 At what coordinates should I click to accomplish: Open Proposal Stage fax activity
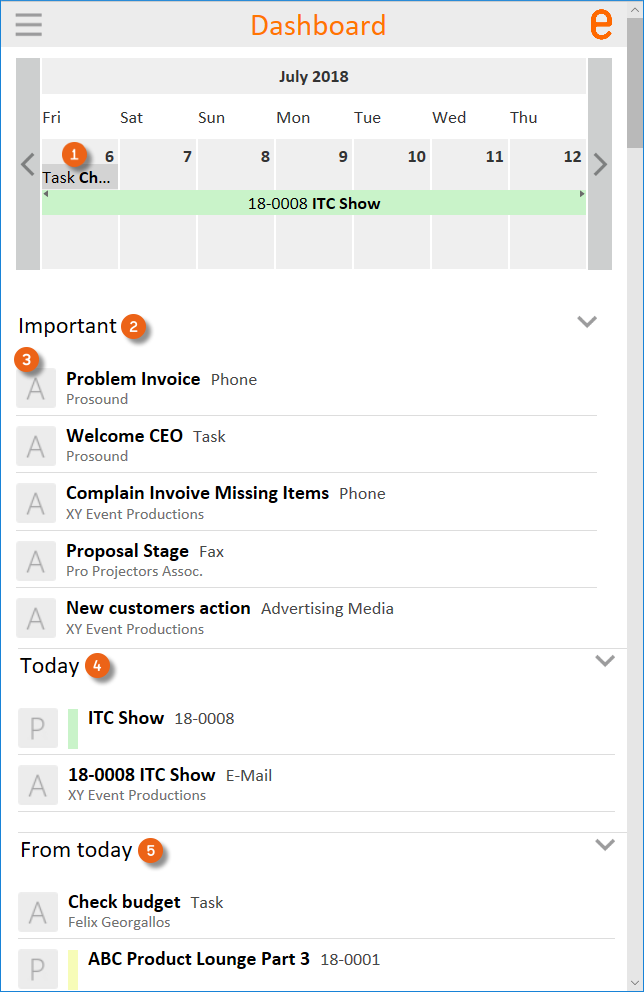point(127,551)
